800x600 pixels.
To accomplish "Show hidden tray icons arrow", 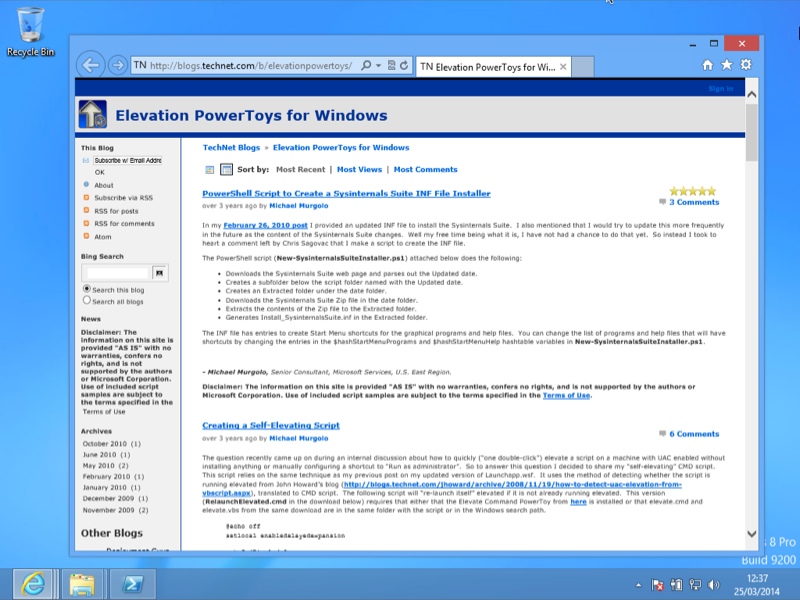I will (x=638, y=585).
